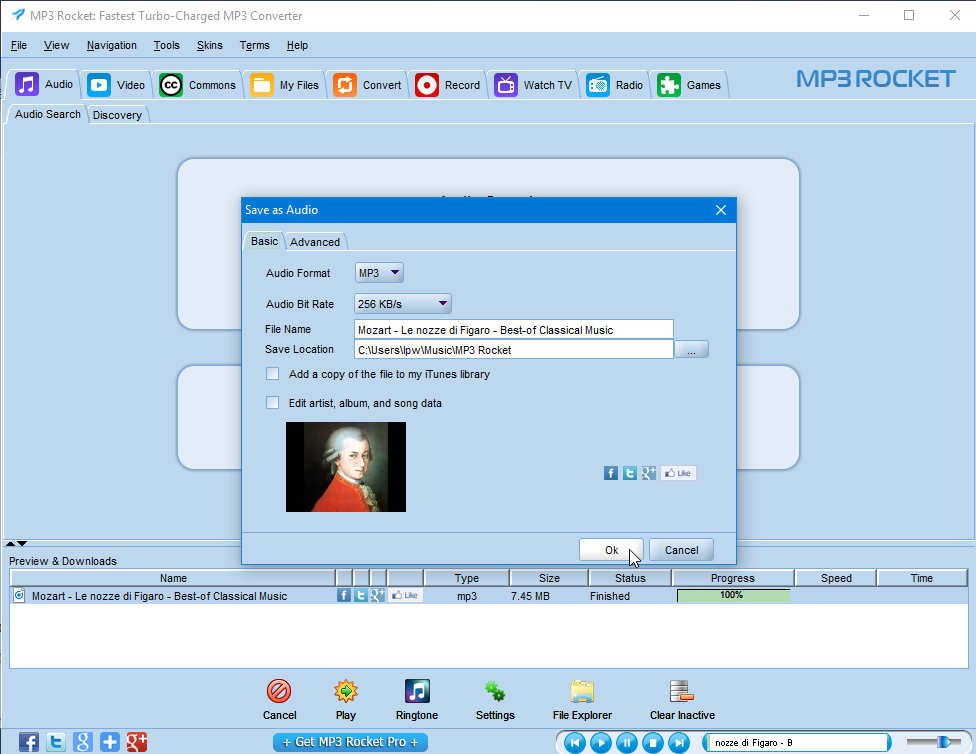
Task: Expand the Audio Format dropdown
Action: 379,273
